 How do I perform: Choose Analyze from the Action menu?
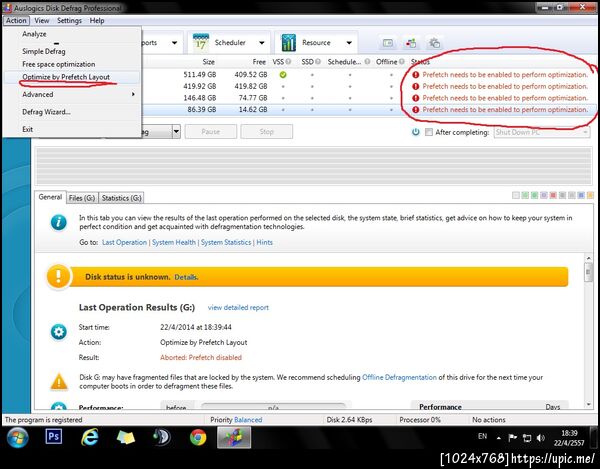[x=72, y=34]
